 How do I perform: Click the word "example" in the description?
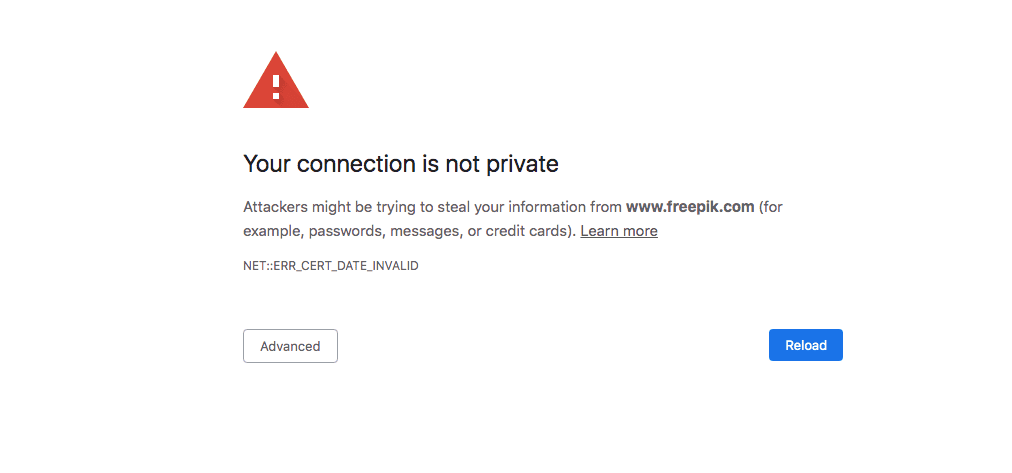[272, 231]
